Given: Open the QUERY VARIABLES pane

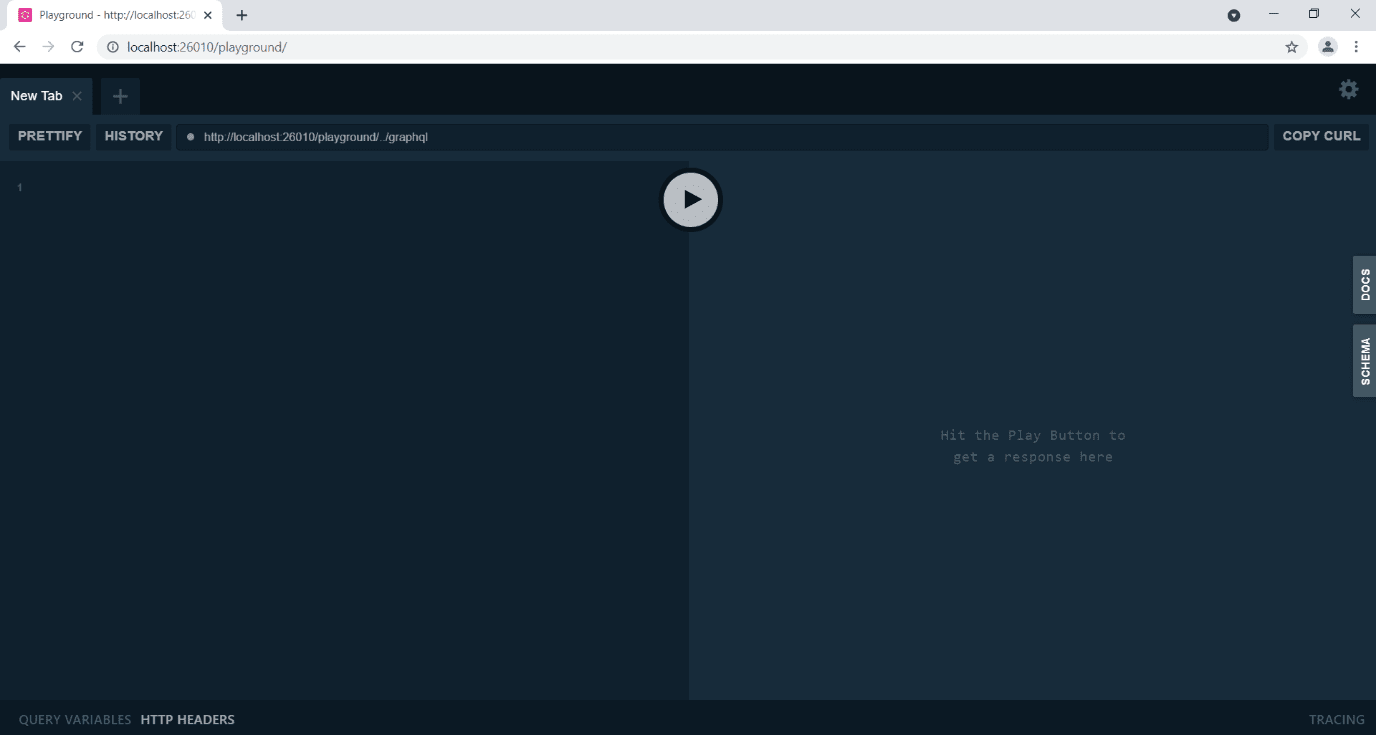Looking at the screenshot, I should [75, 719].
